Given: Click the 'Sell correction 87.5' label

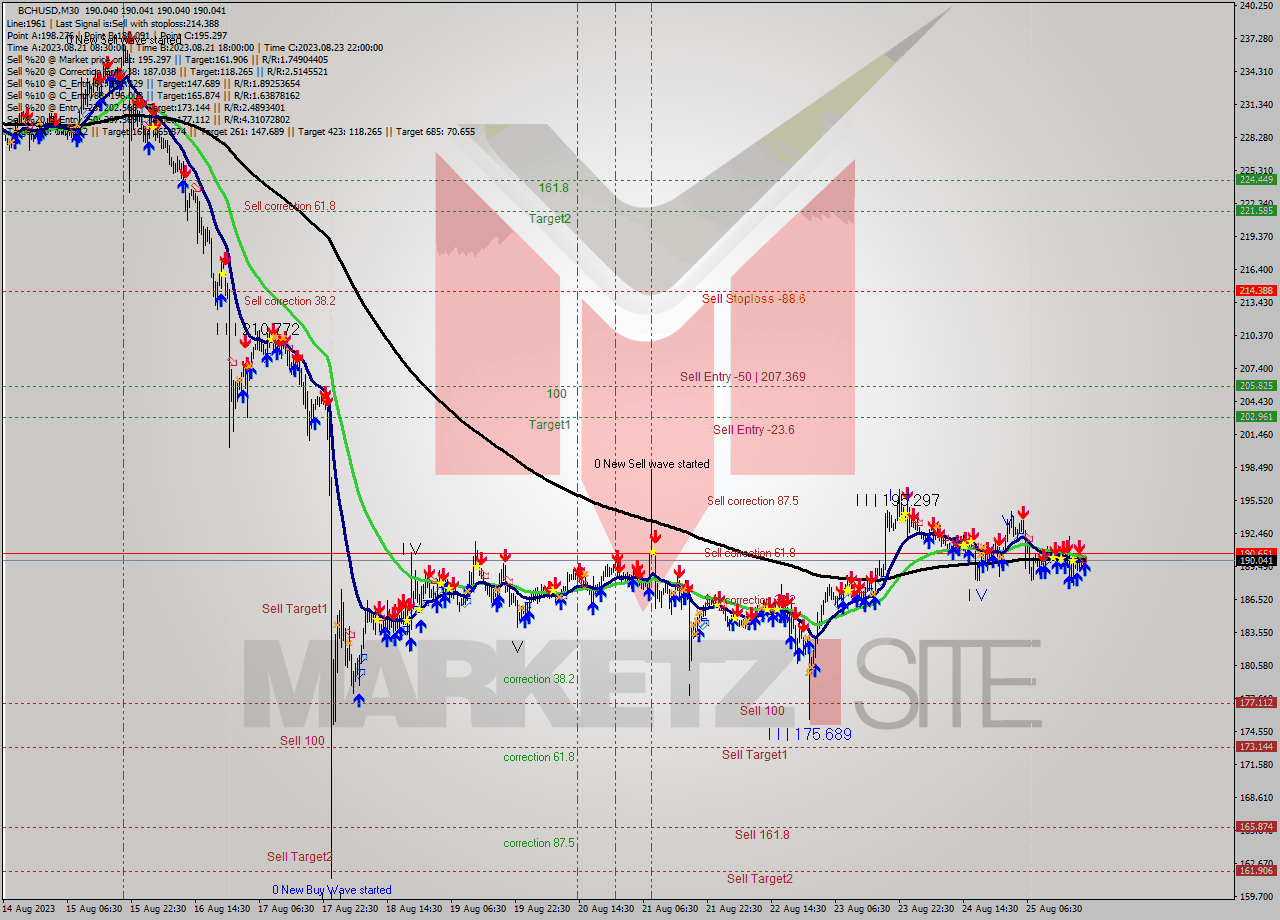Looking at the screenshot, I should (x=753, y=501).
